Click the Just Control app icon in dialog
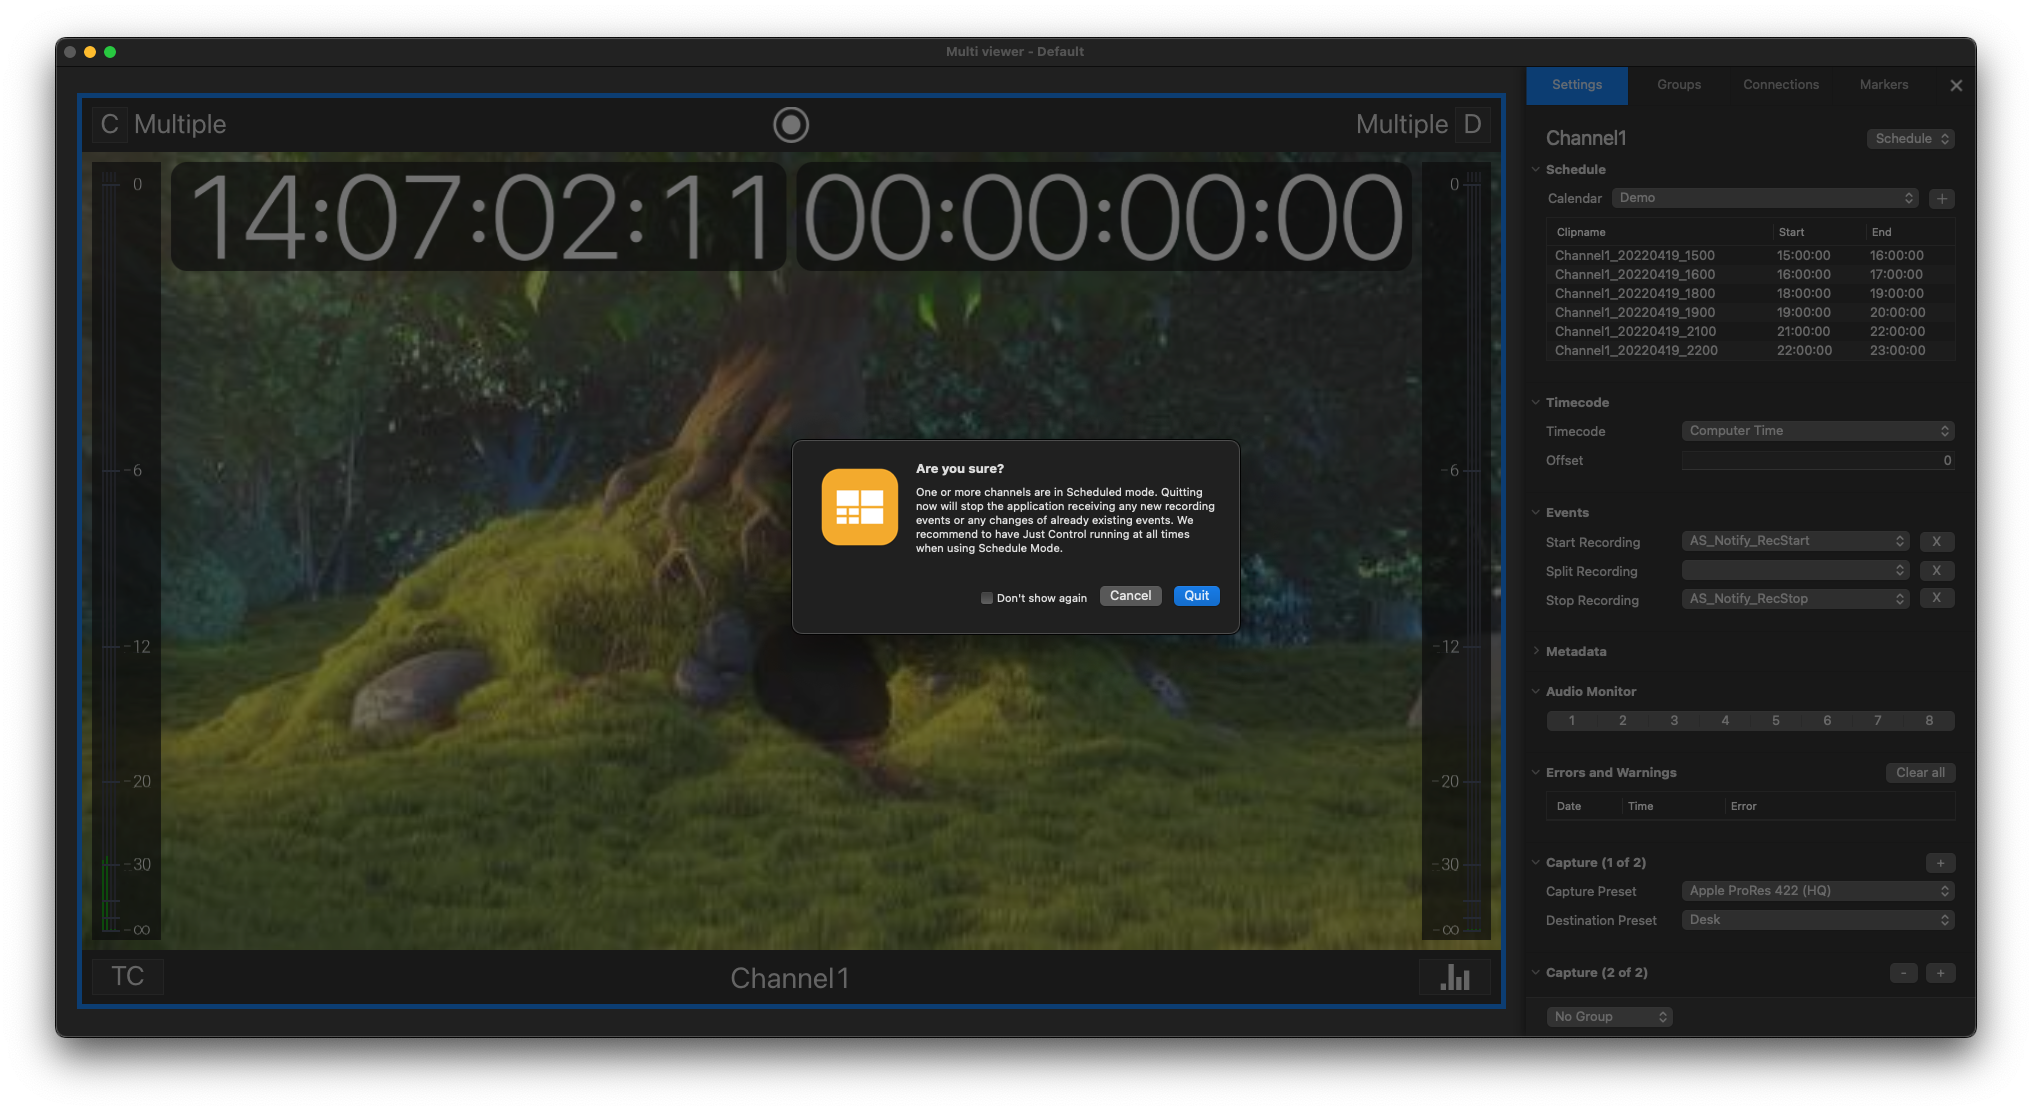The width and height of the screenshot is (2032, 1111). click(859, 507)
